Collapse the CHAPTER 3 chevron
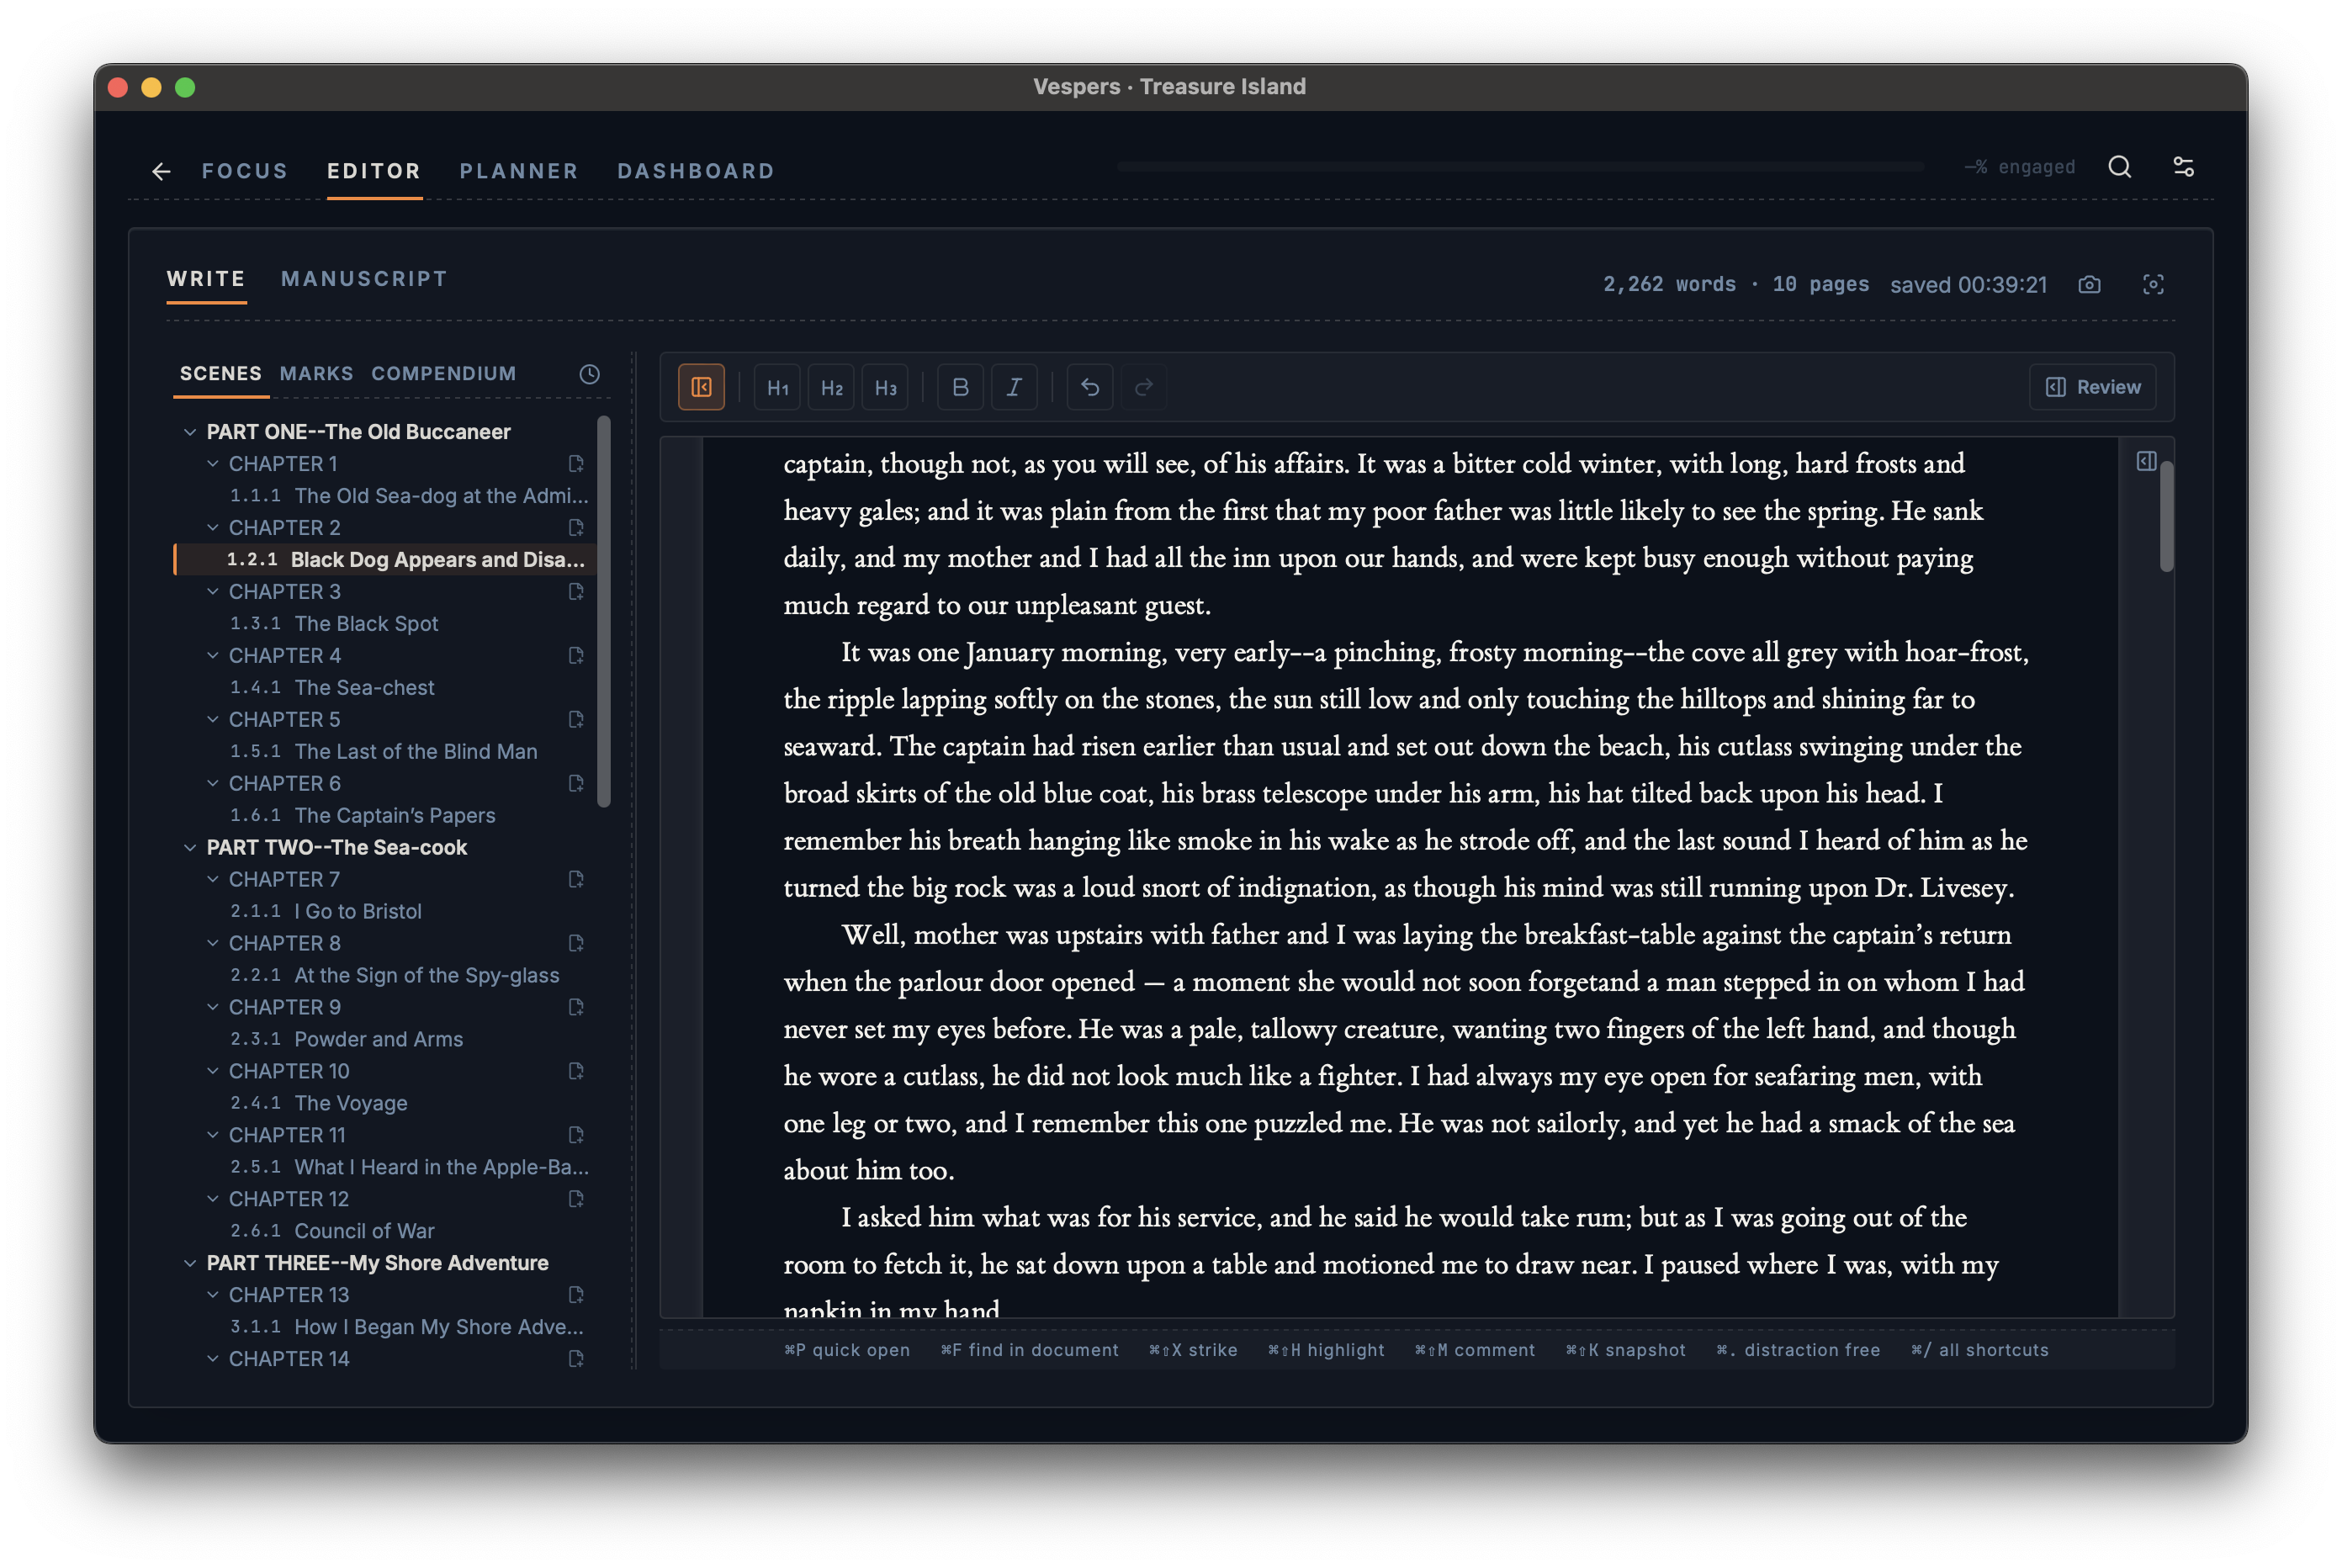The image size is (2342, 1568). (212, 592)
